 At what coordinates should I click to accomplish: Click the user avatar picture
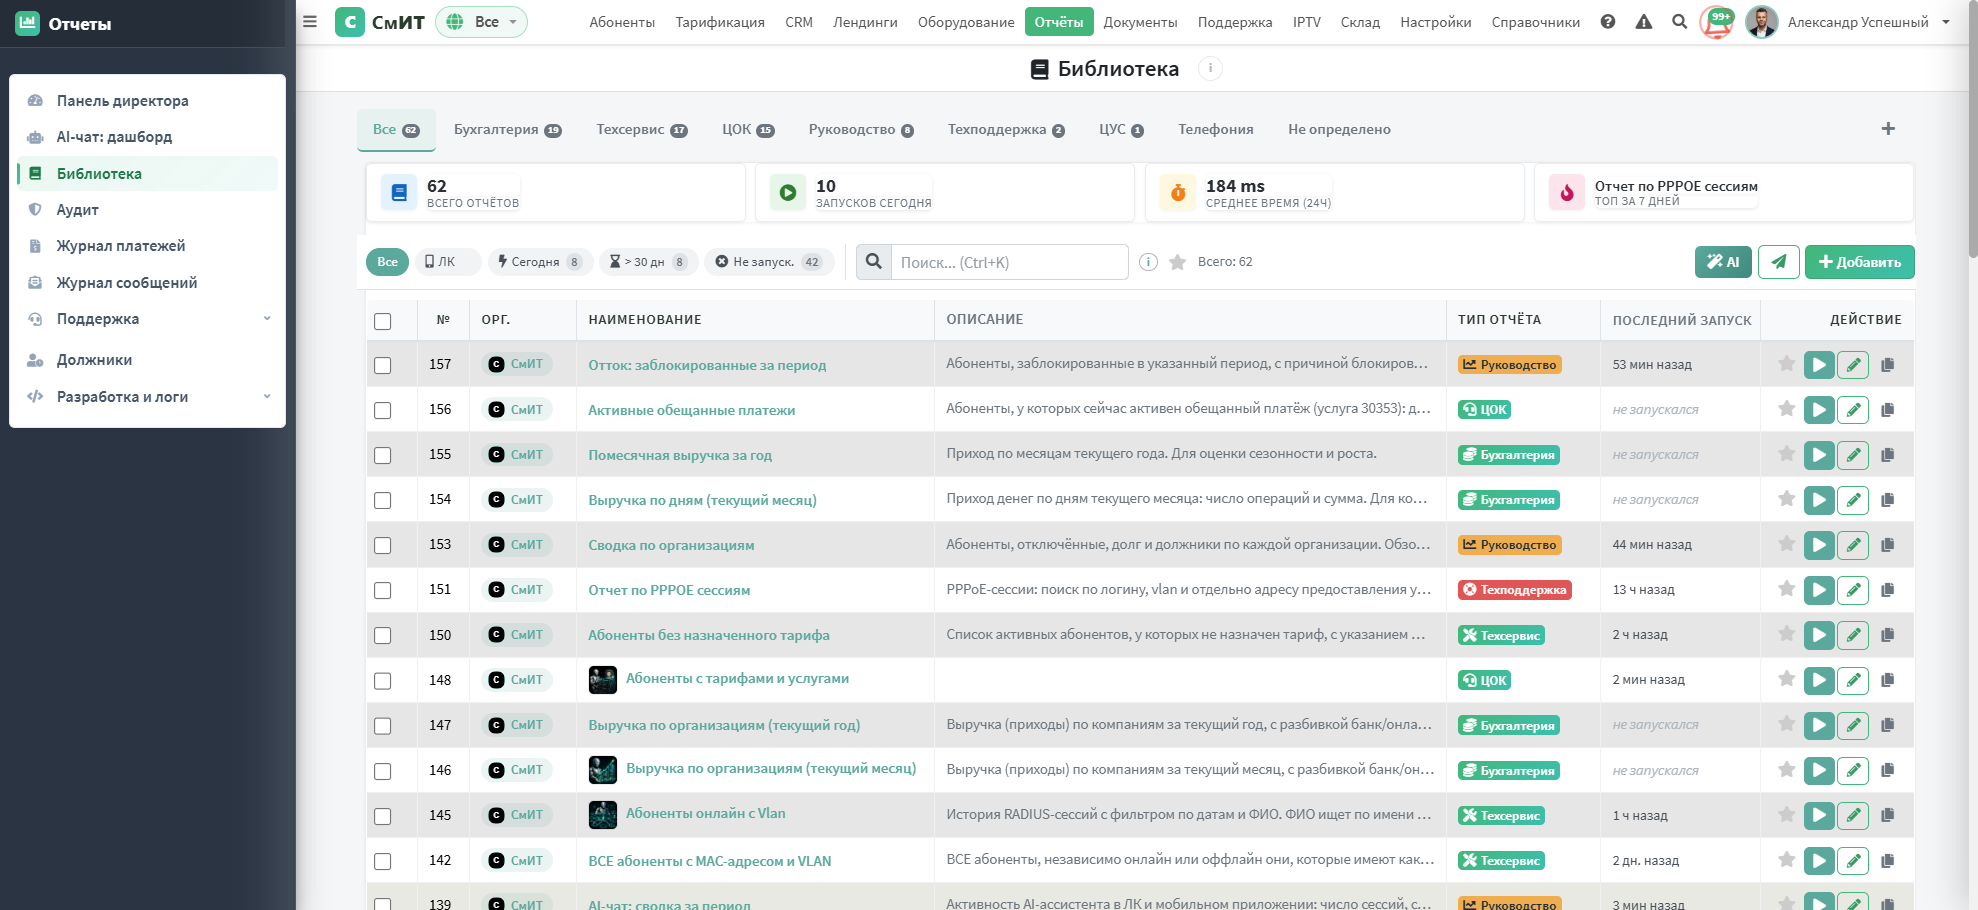[1761, 22]
